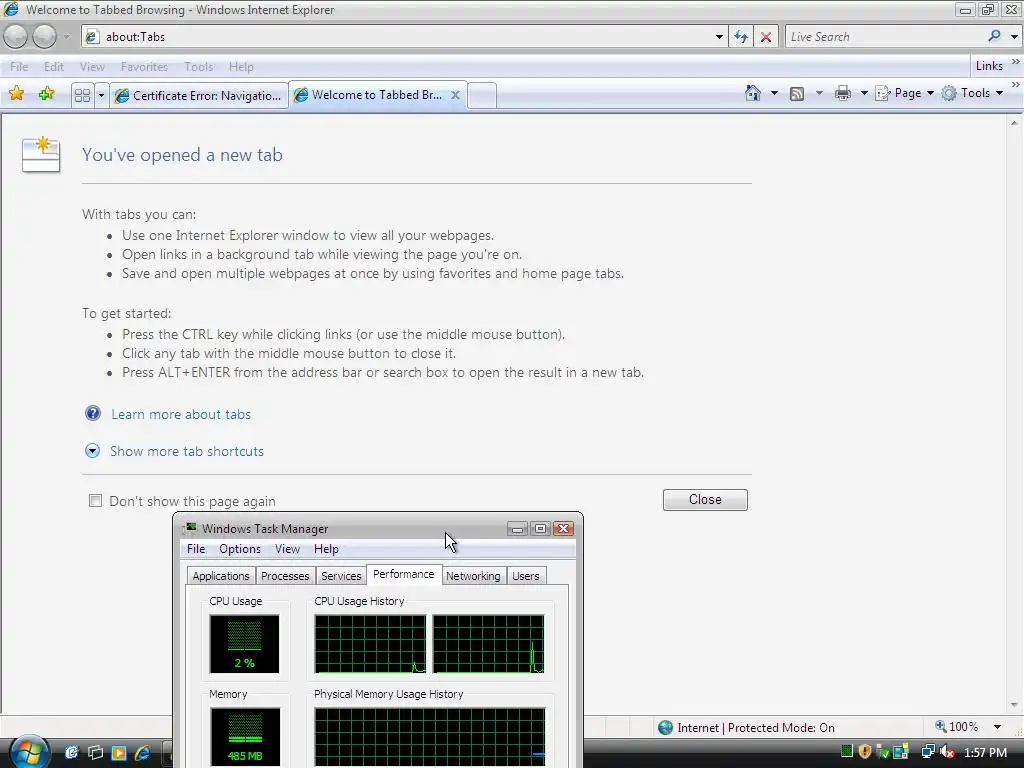
Task: Click the Refresh icon next to address bar
Action: pyautogui.click(x=741, y=37)
